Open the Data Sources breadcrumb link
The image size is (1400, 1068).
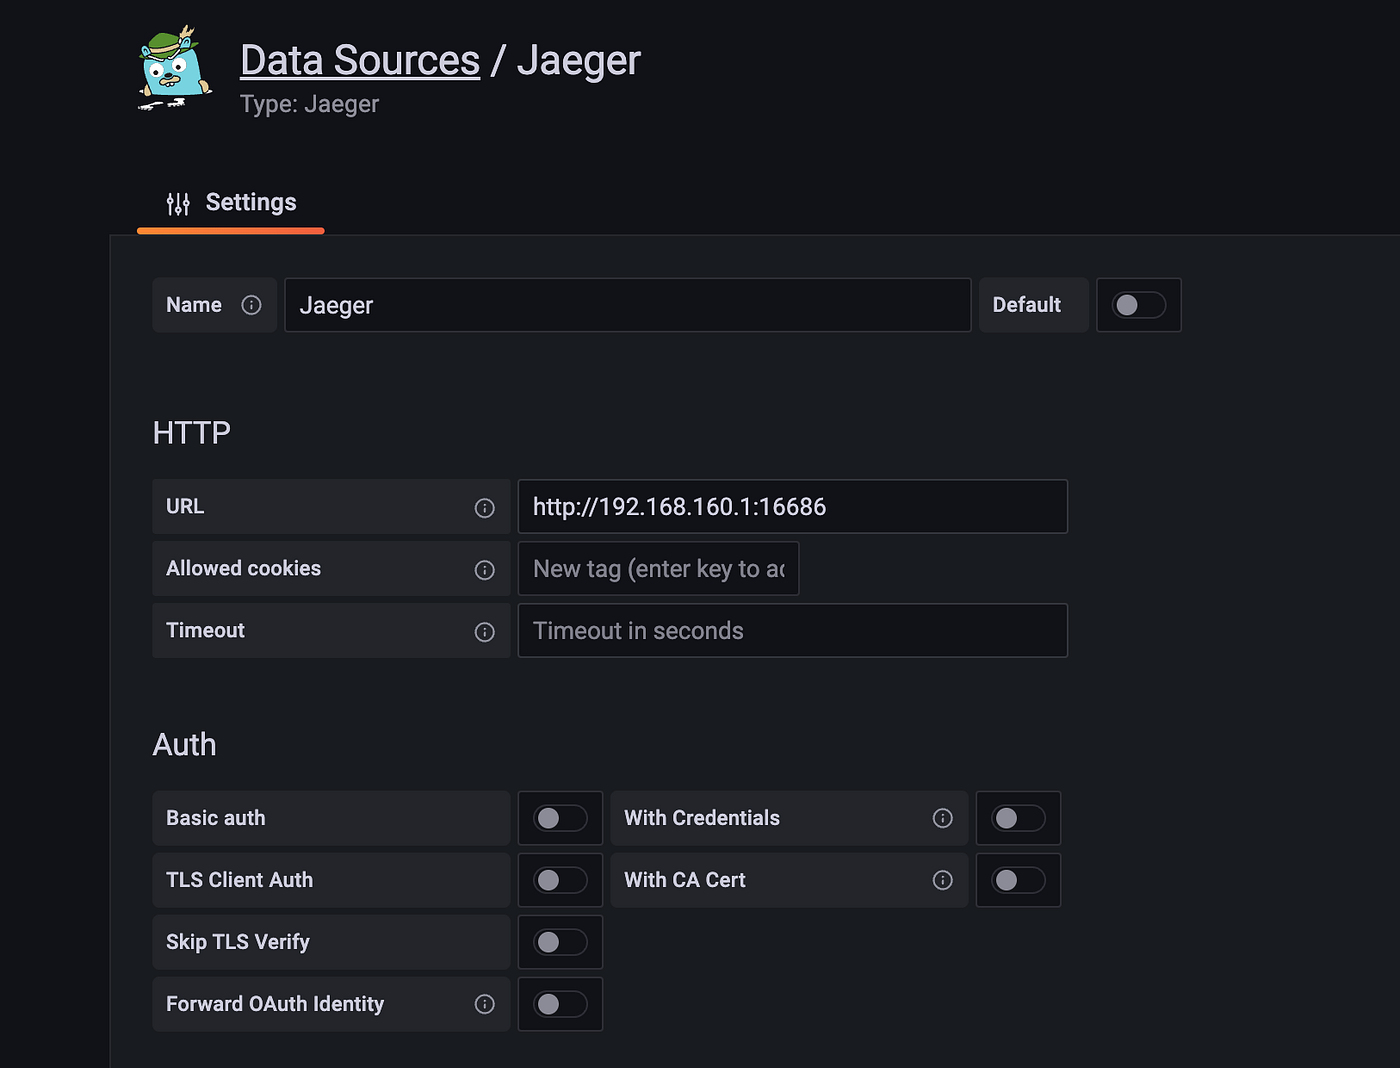[360, 60]
